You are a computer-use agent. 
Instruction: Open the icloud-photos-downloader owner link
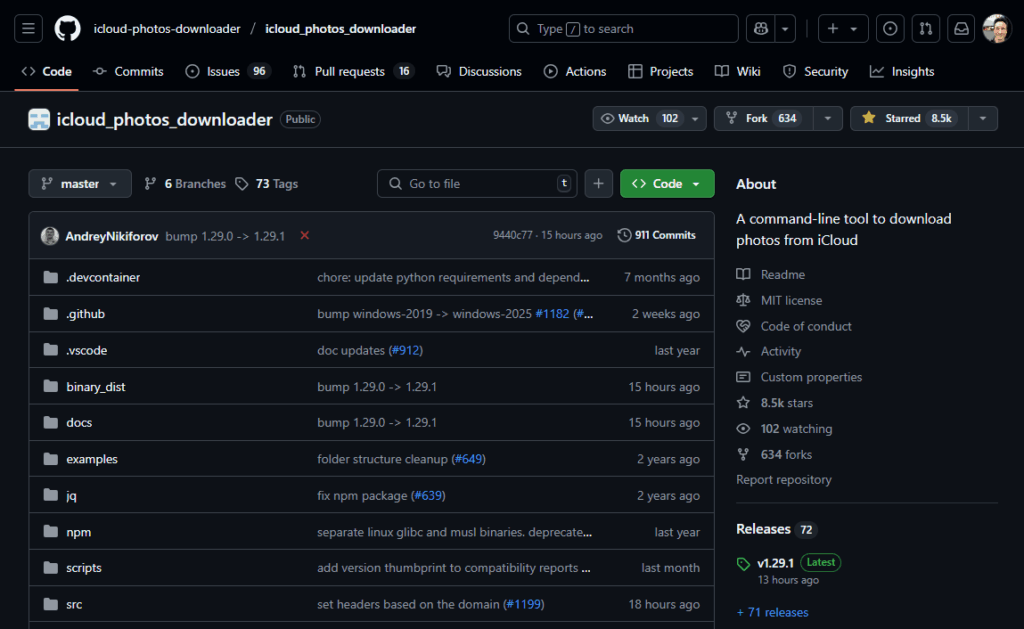tap(167, 29)
